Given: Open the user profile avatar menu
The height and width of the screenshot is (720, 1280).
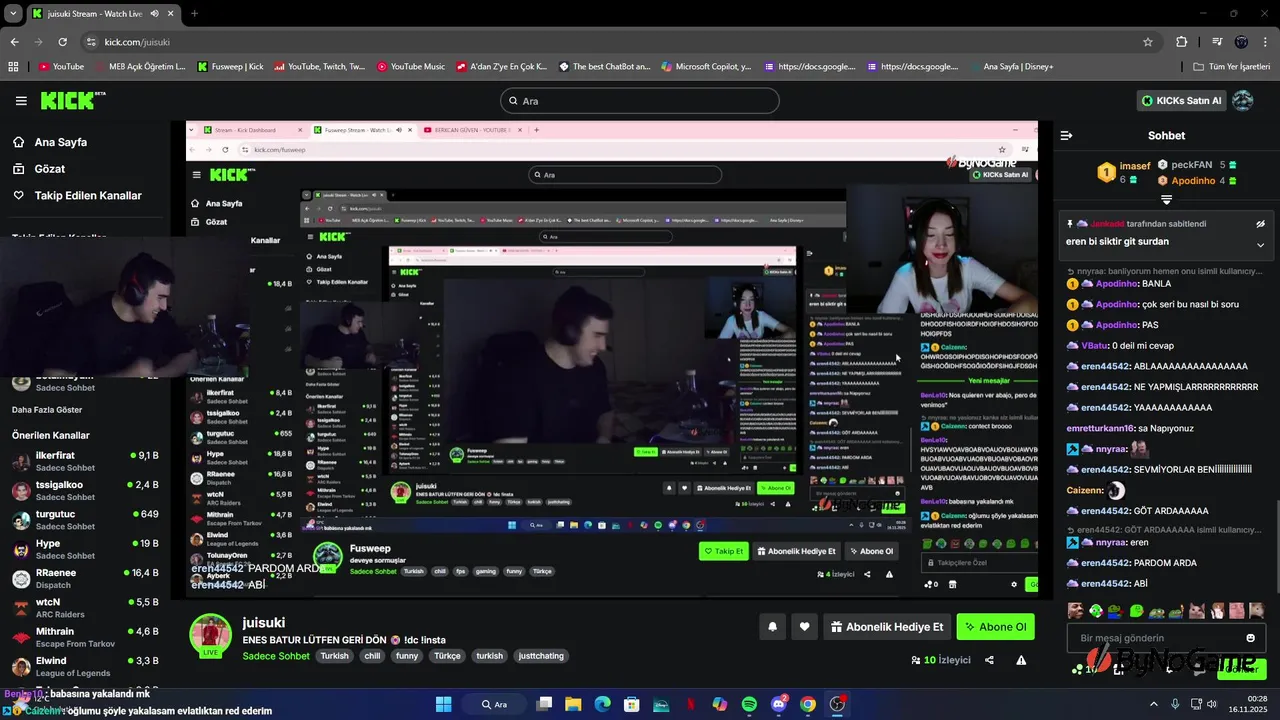Looking at the screenshot, I should (1243, 101).
